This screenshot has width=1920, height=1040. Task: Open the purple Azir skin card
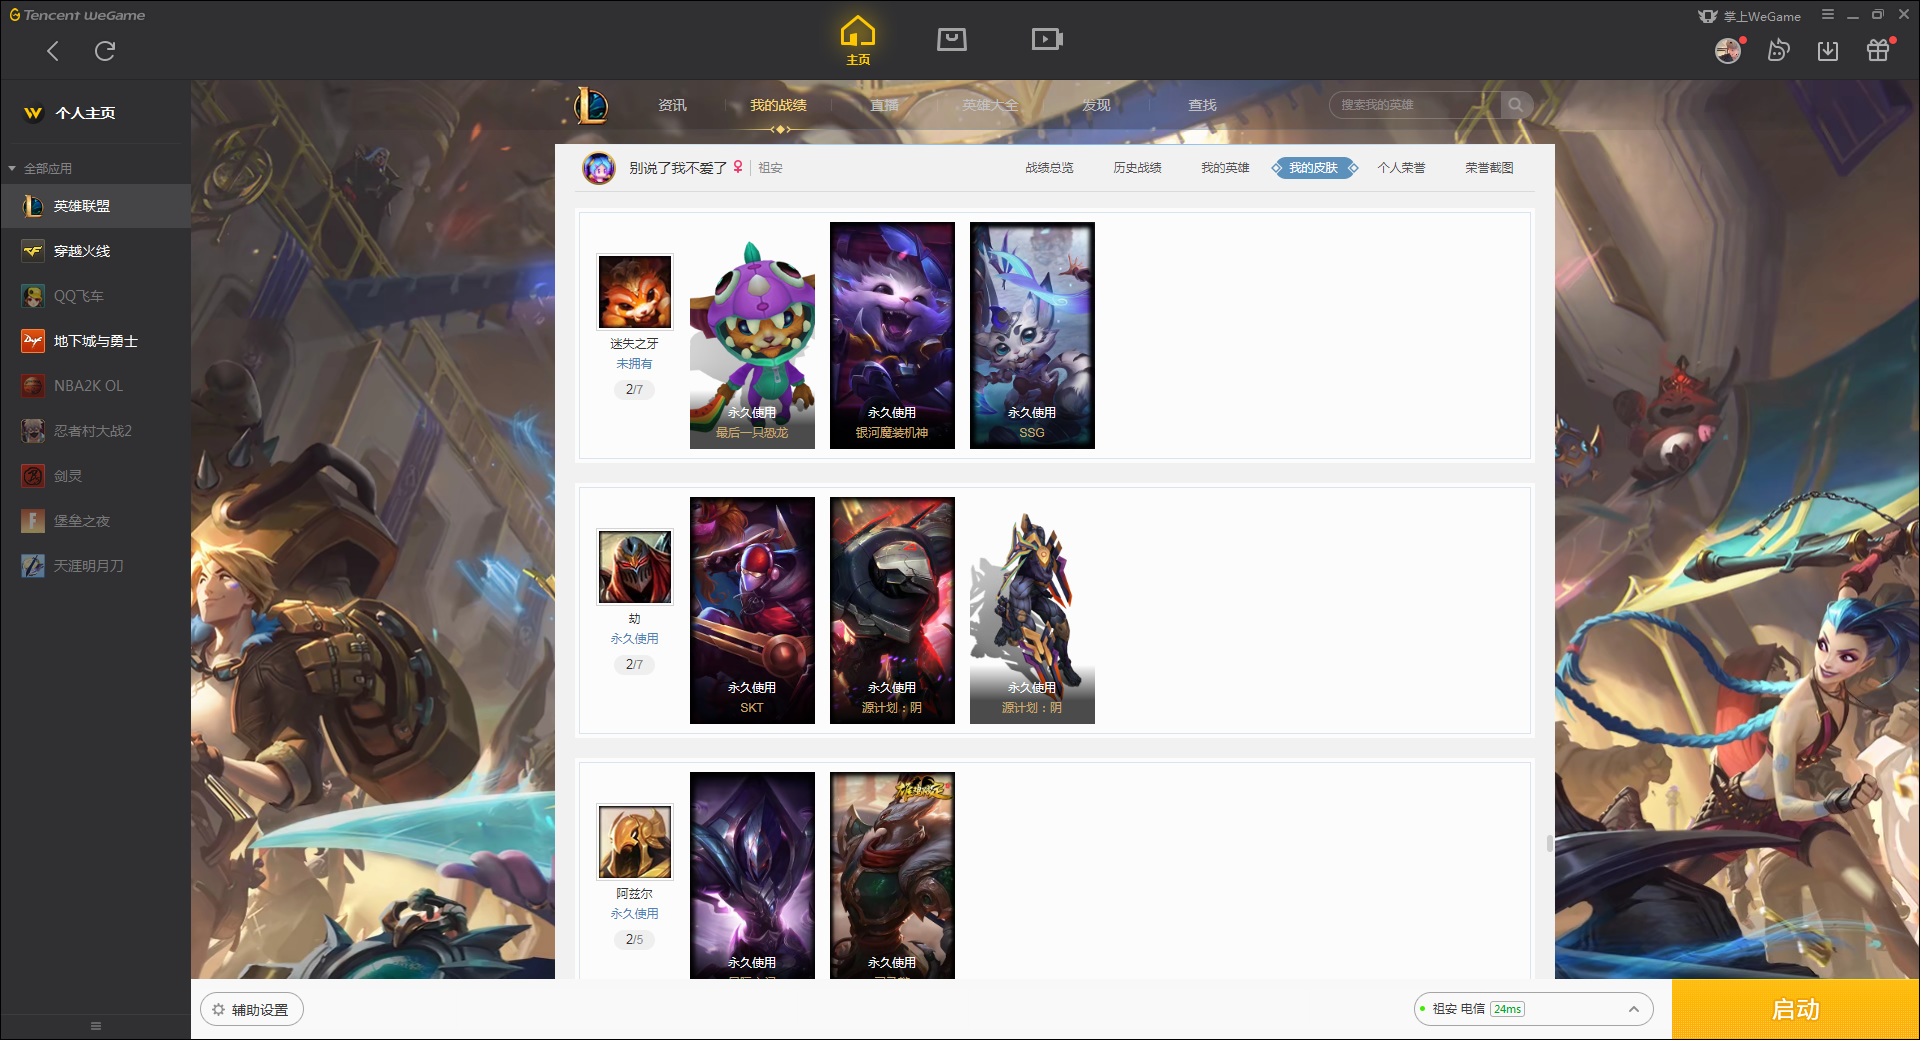(752, 875)
